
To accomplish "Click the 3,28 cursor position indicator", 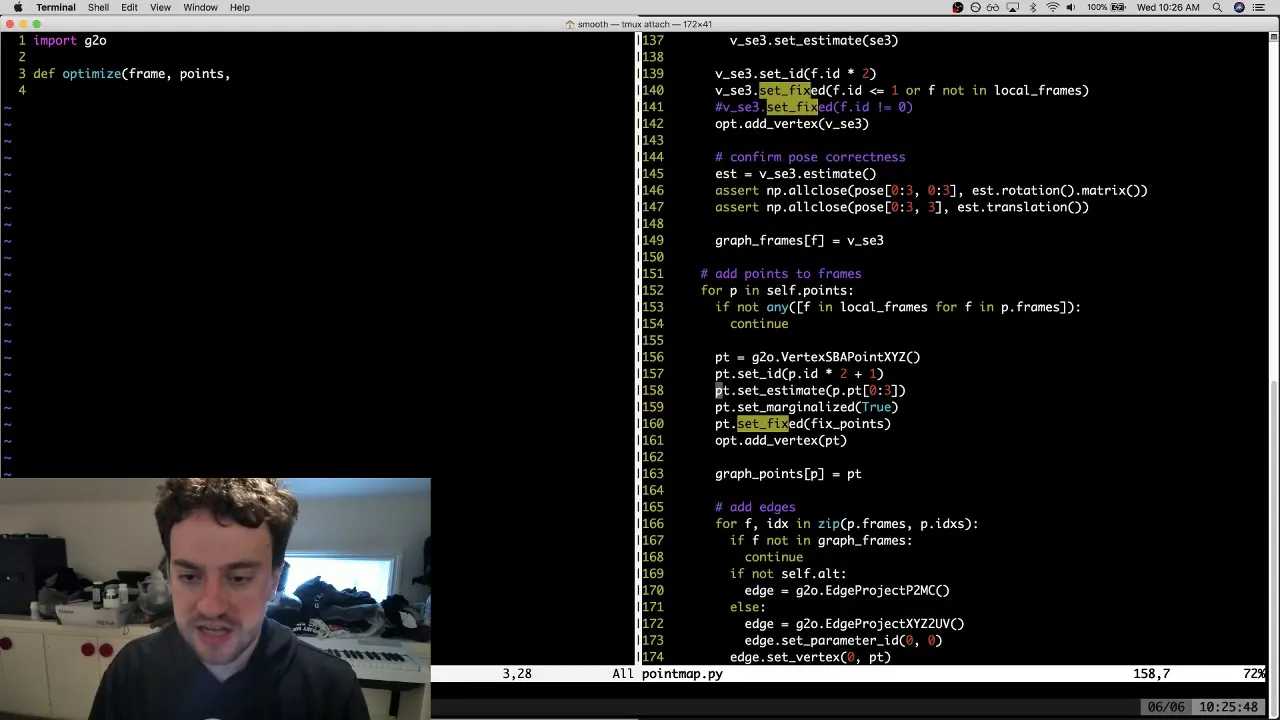I will click(517, 674).
